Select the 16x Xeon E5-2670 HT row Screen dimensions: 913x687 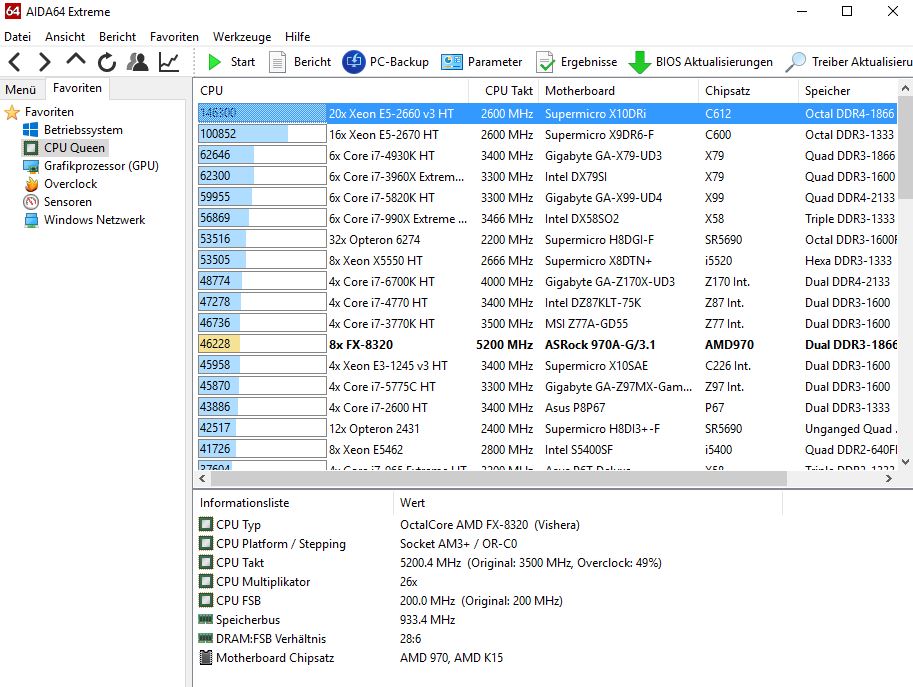pos(547,134)
